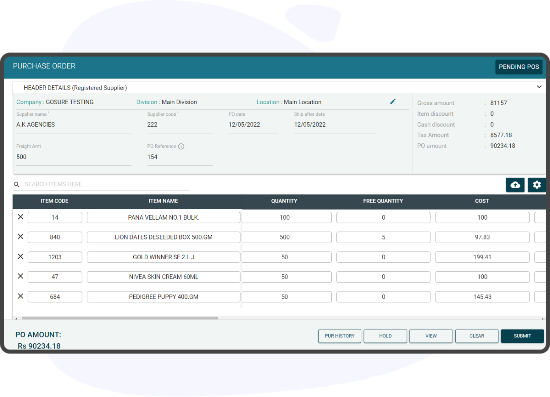Click the Clear button
Viewport: 550px width, 397px height.
coord(477,336)
